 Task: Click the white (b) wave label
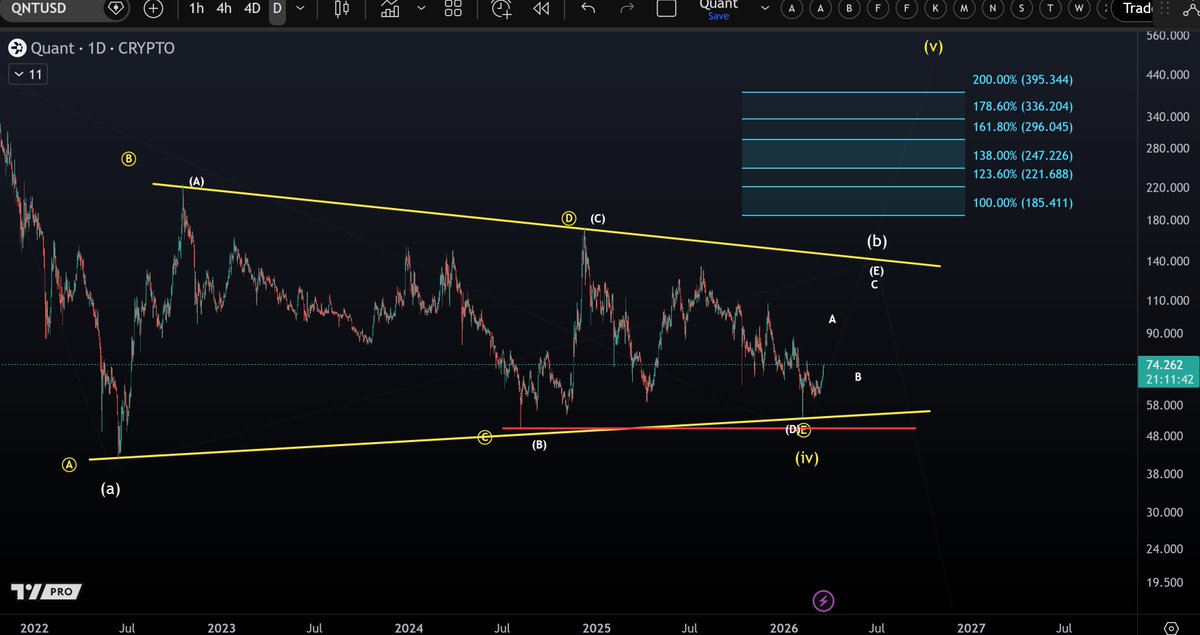pyautogui.click(x=877, y=241)
